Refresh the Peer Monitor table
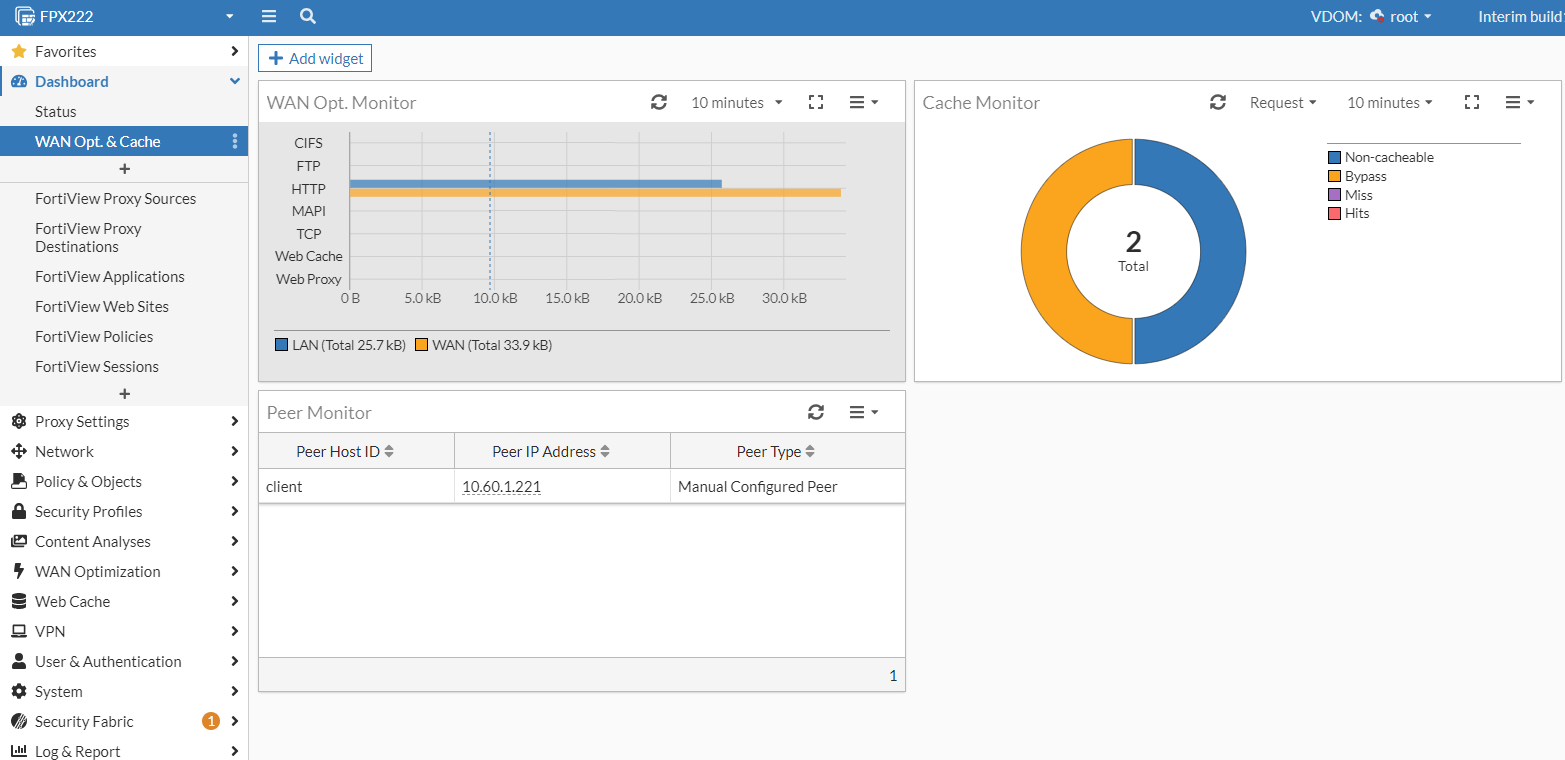1565x760 pixels. click(815, 412)
